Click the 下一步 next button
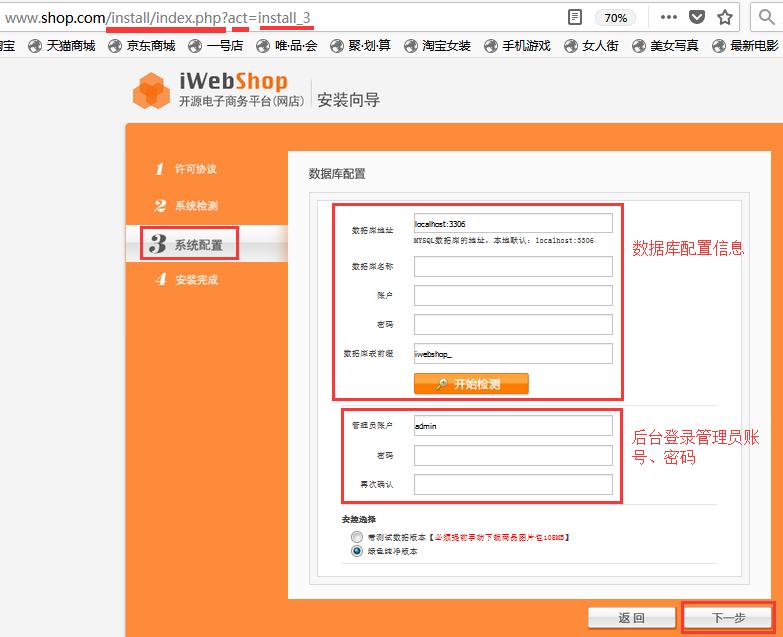The height and width of the screenshot is (637, 783). (x=728, y=618)
